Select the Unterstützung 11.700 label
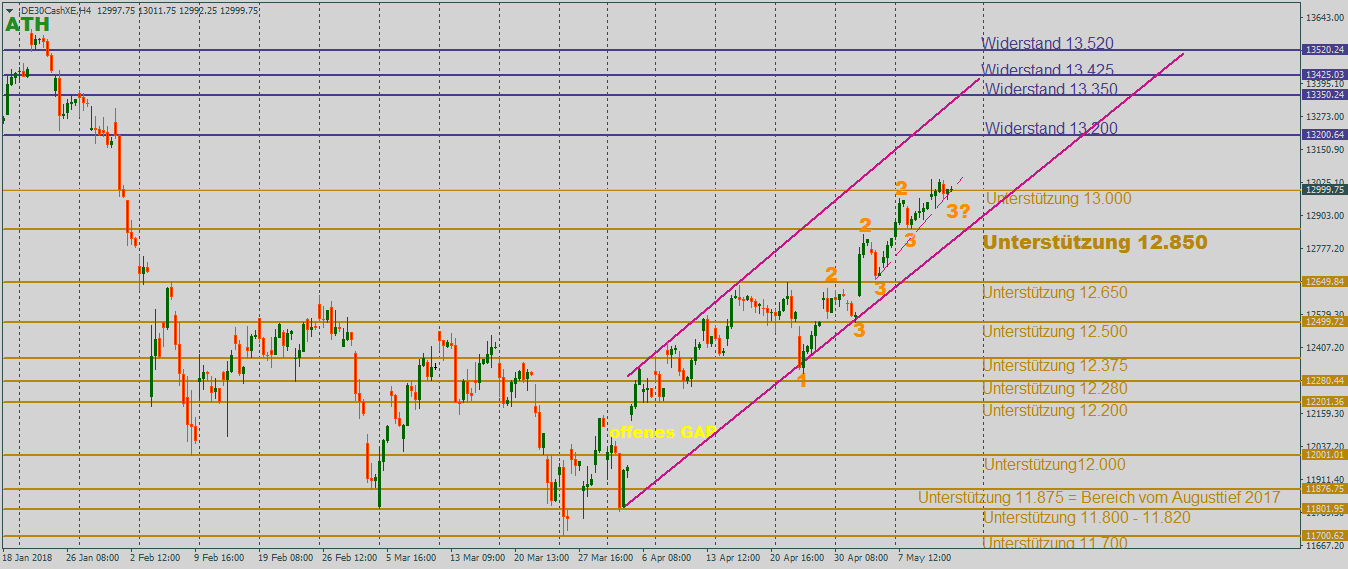 click(x=1055, y=543)
